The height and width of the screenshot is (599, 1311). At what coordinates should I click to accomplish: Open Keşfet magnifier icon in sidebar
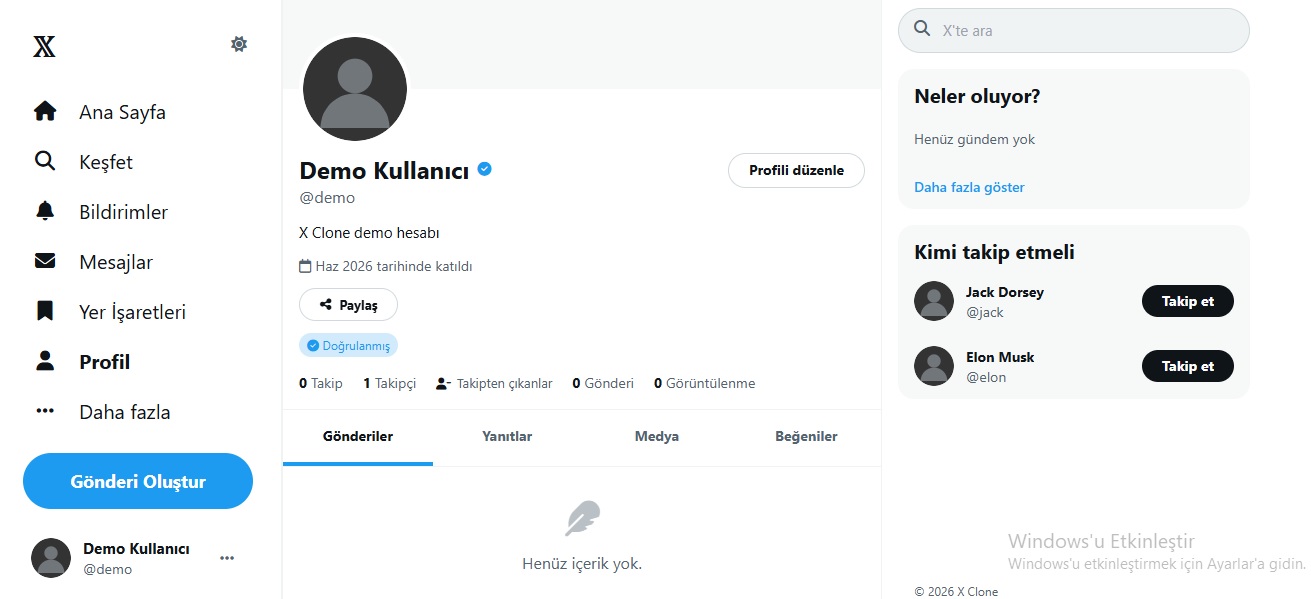(x=45, y=161)
